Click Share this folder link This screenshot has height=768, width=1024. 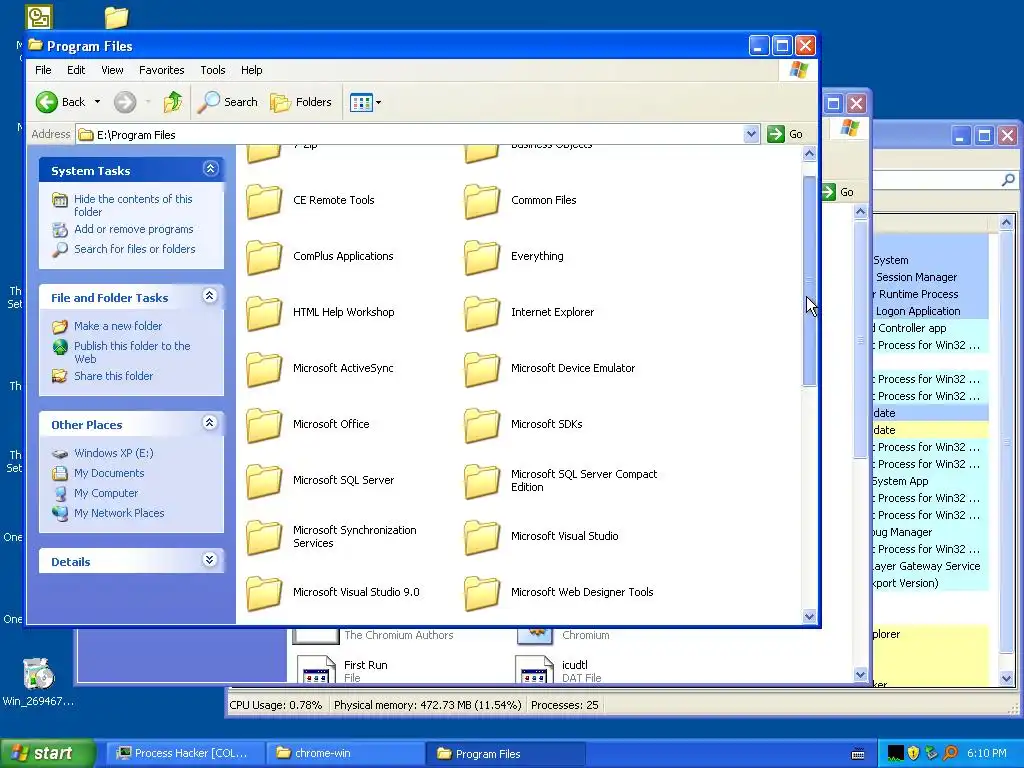click(113, 376)
